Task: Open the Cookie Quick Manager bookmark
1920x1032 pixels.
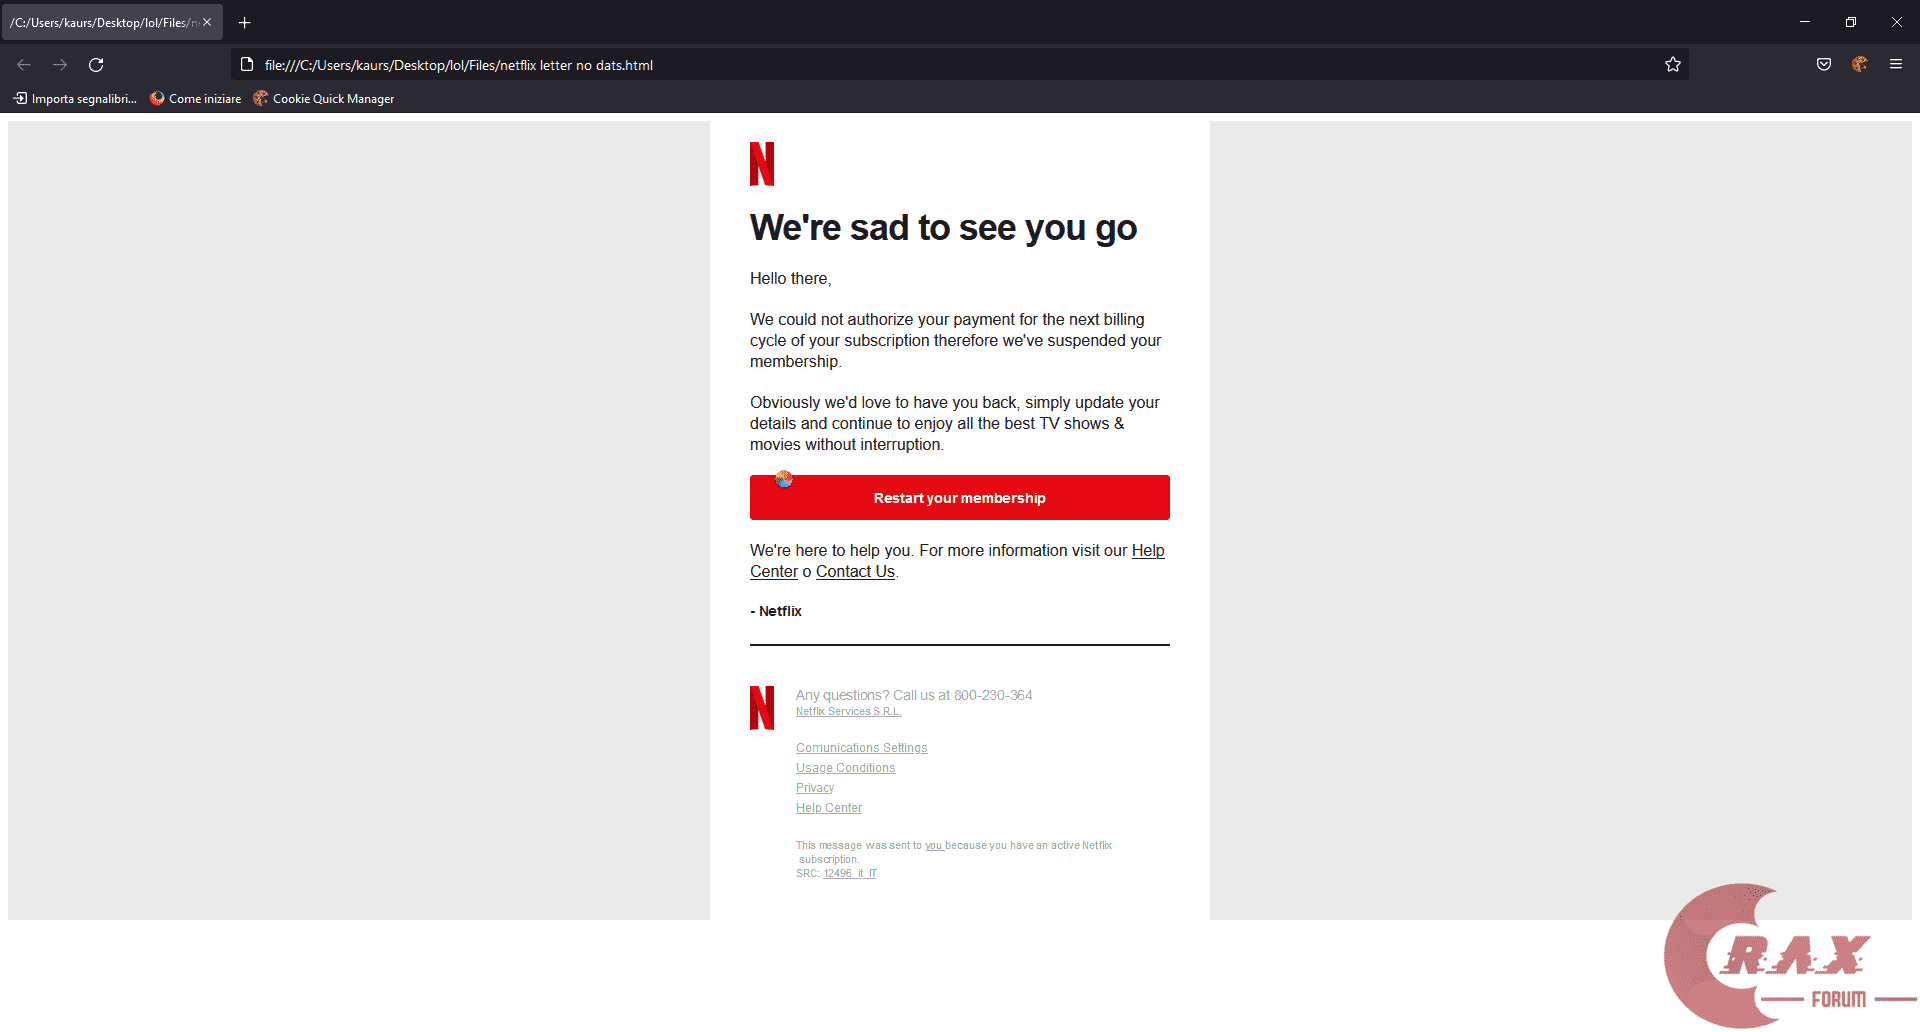Action: click(324, 99)
